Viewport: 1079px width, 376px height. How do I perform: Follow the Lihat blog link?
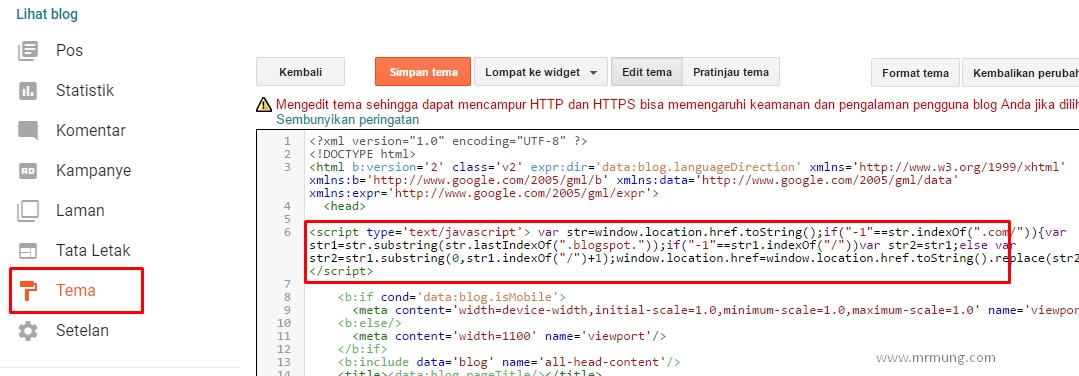47,14
